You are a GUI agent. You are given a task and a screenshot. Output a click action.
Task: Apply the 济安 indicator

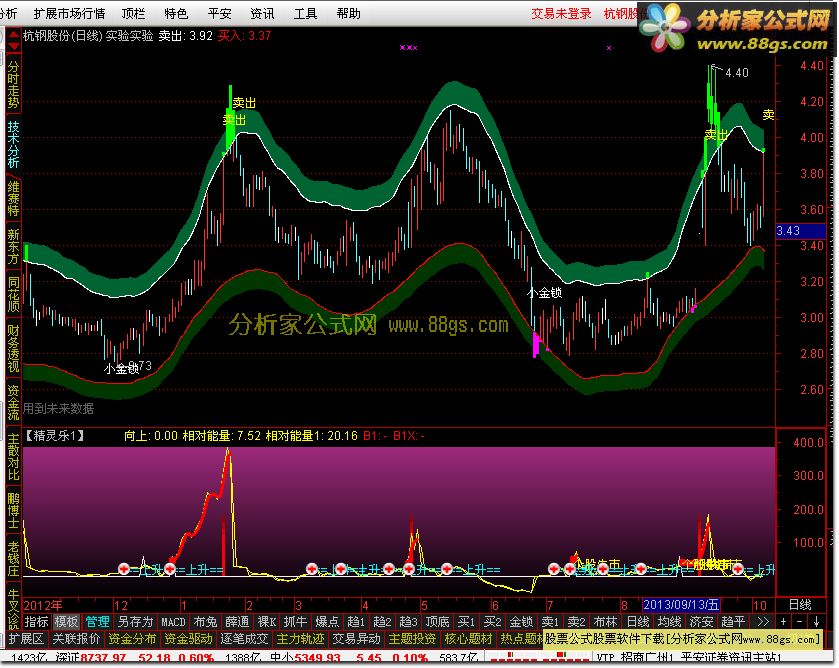tap(701, 621)
